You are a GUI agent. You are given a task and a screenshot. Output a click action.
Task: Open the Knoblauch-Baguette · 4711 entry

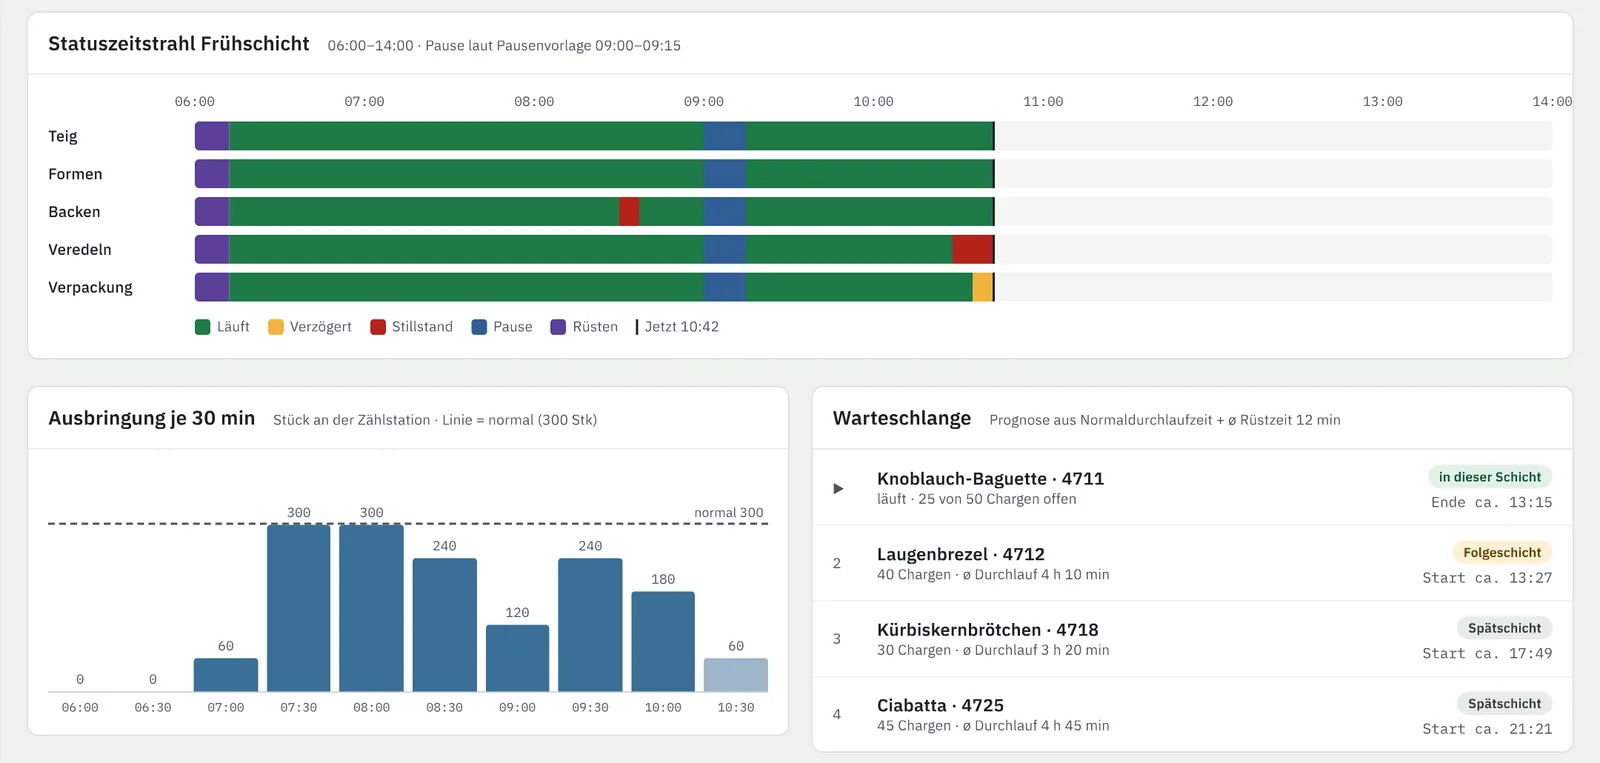(x=1192, y=488)
